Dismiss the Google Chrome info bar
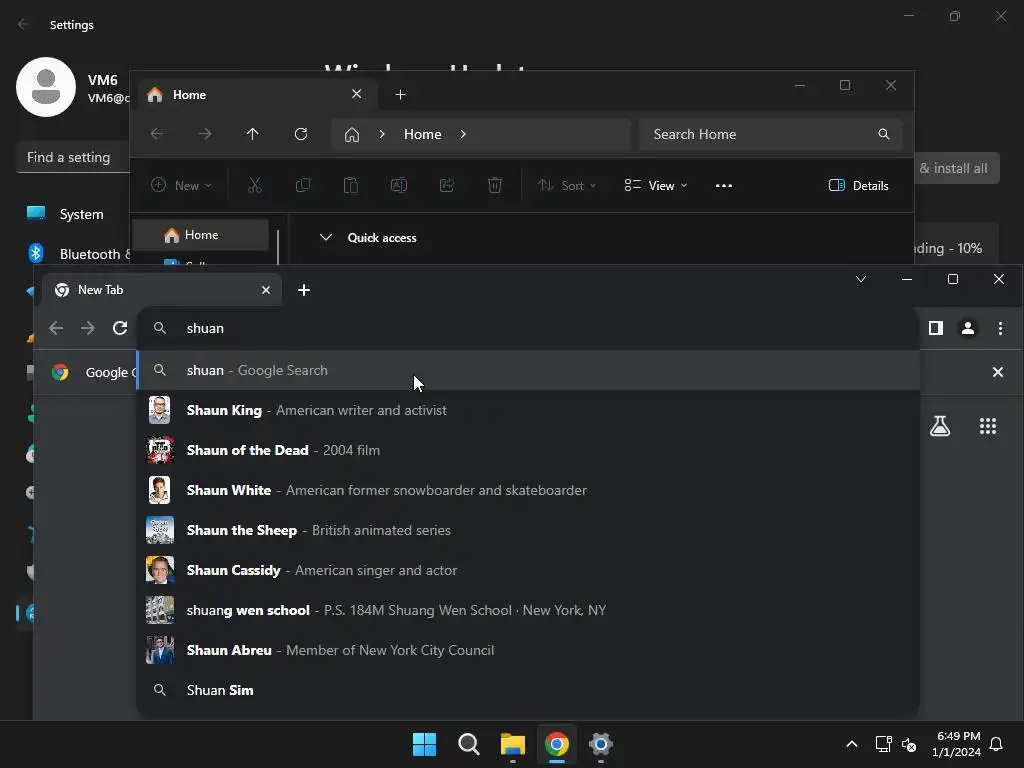 [x=997, y=372]
